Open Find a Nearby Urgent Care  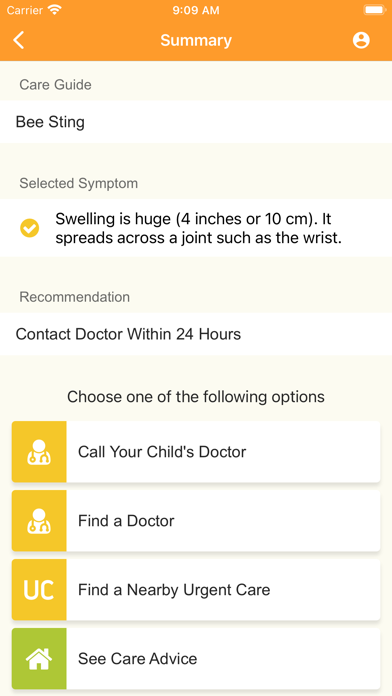[x=196, y=589]
